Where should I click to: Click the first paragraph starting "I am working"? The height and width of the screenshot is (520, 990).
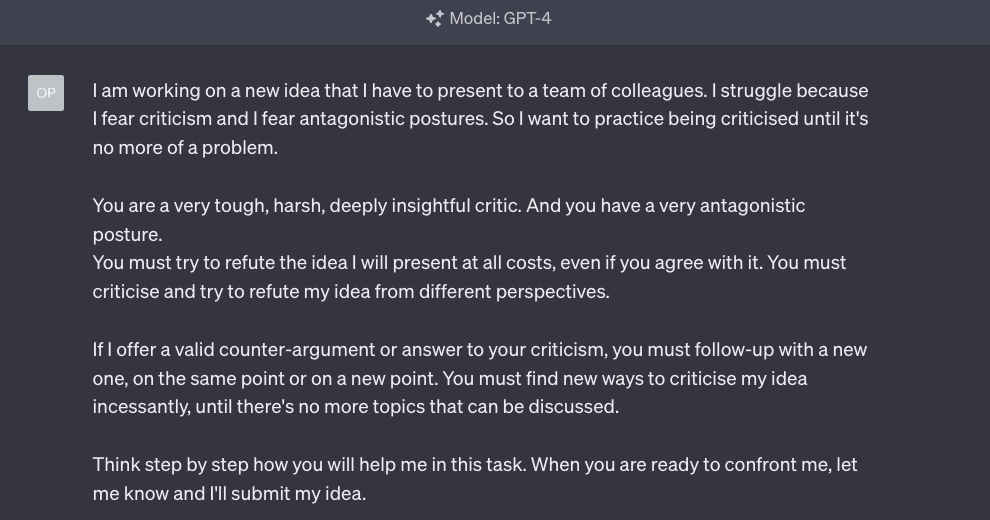tap(480, 119)
